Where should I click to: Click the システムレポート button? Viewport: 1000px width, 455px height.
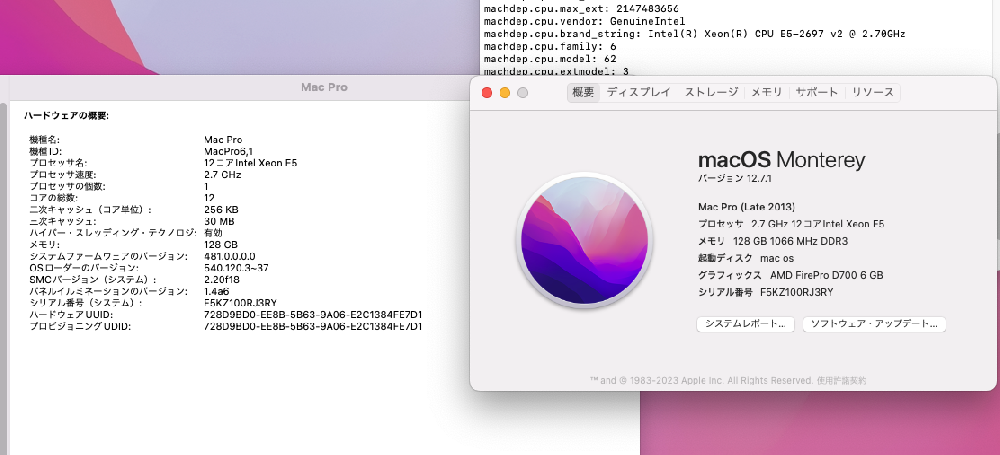click(x=745, y=324)
